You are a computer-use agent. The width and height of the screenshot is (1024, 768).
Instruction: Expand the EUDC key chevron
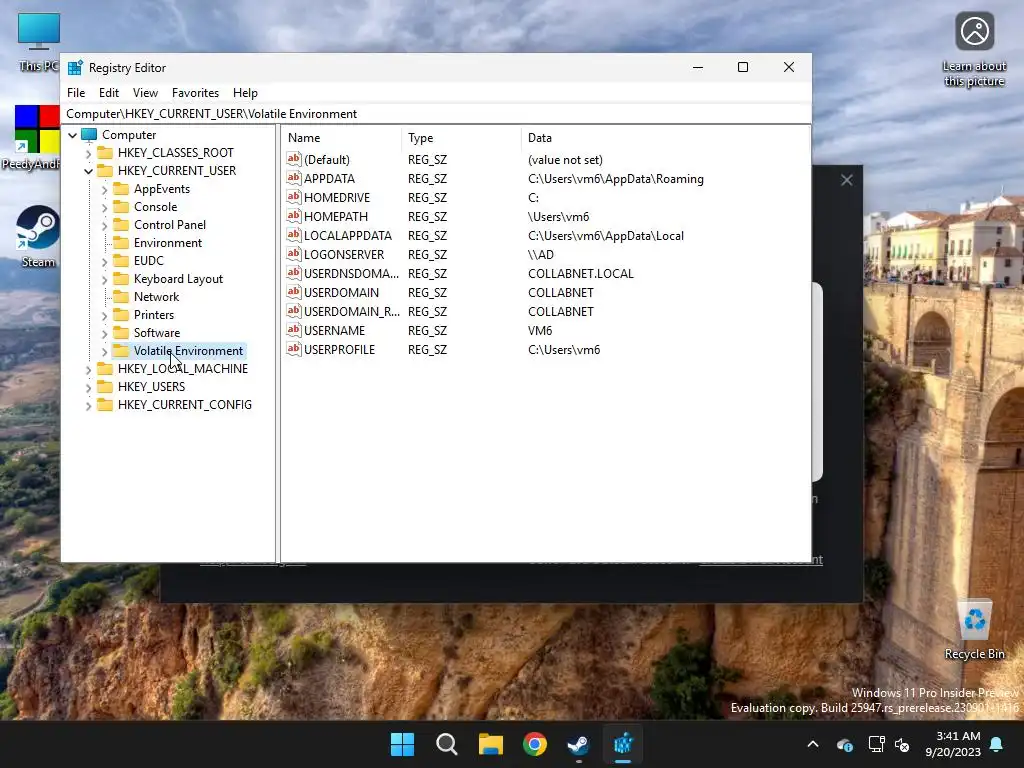(104, 261)
